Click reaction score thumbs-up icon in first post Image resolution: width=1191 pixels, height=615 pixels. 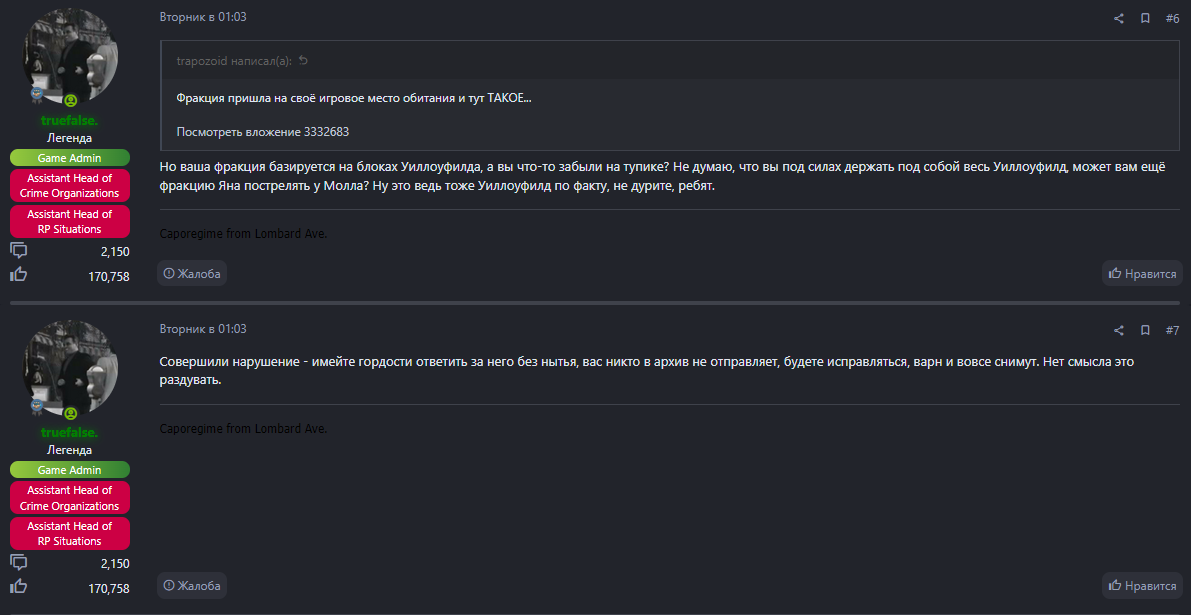(19, 274)
